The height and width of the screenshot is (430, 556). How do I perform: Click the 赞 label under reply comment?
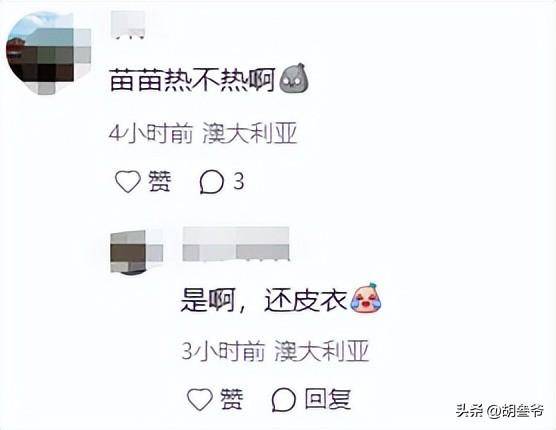coord(232,399)
